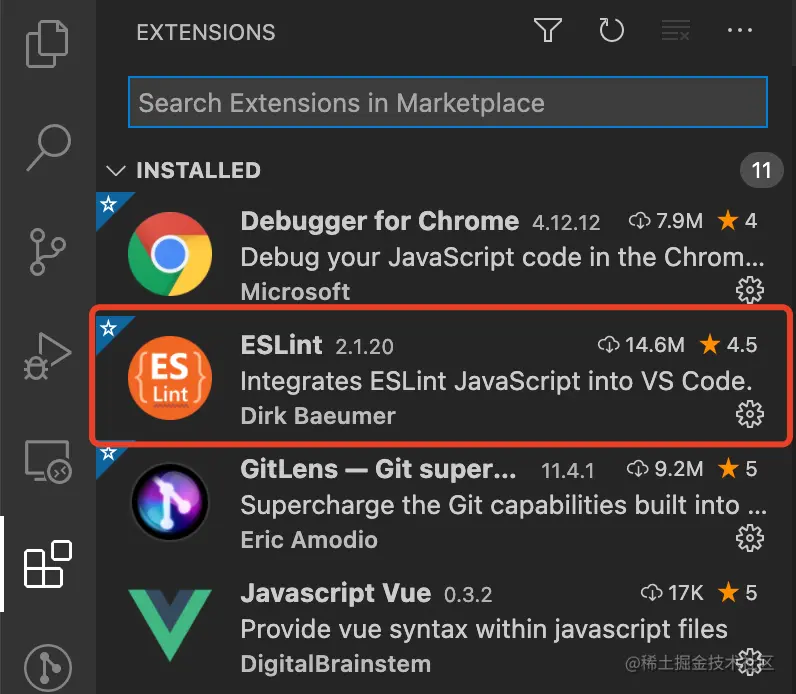Filter extensions using the funnel icon
Viewport: 796px width, 694px height.
(x=548, y=30)
